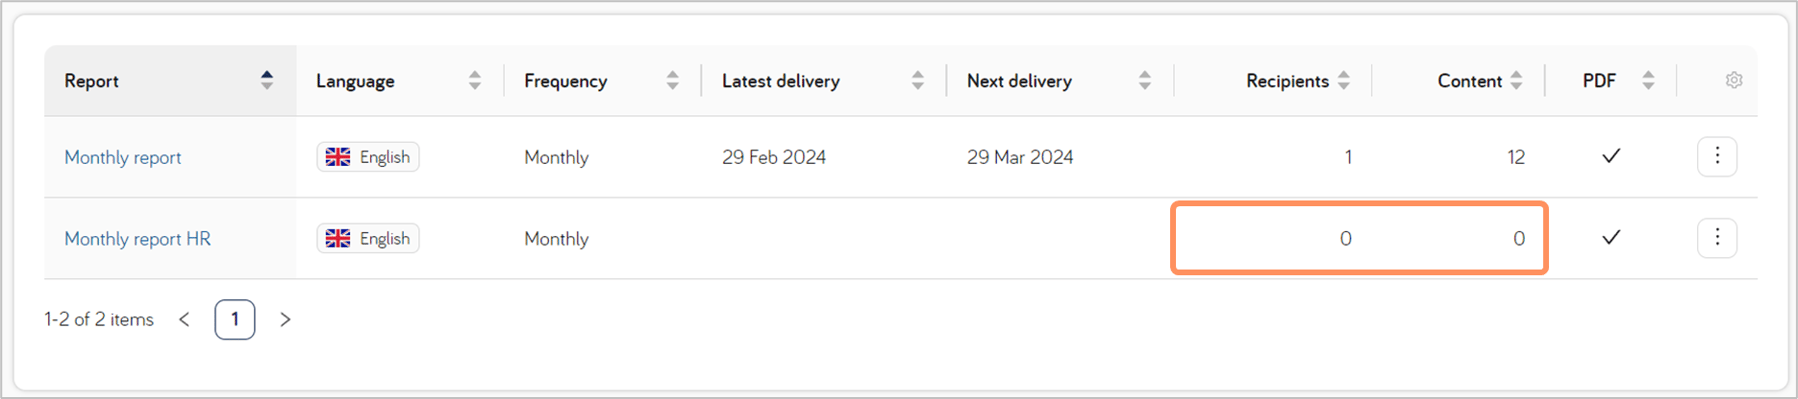Open the Monthly report link
Image resolution: width=1798 pixels, height=399 pixels.
[123, 157]
